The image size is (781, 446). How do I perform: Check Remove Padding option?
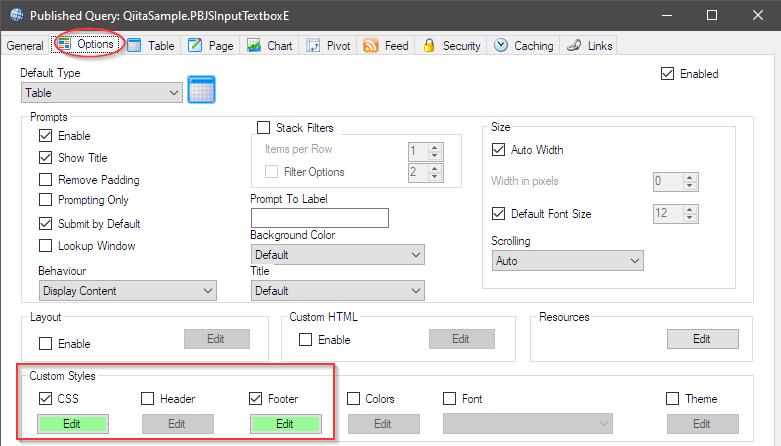click(x=45, y=179)
